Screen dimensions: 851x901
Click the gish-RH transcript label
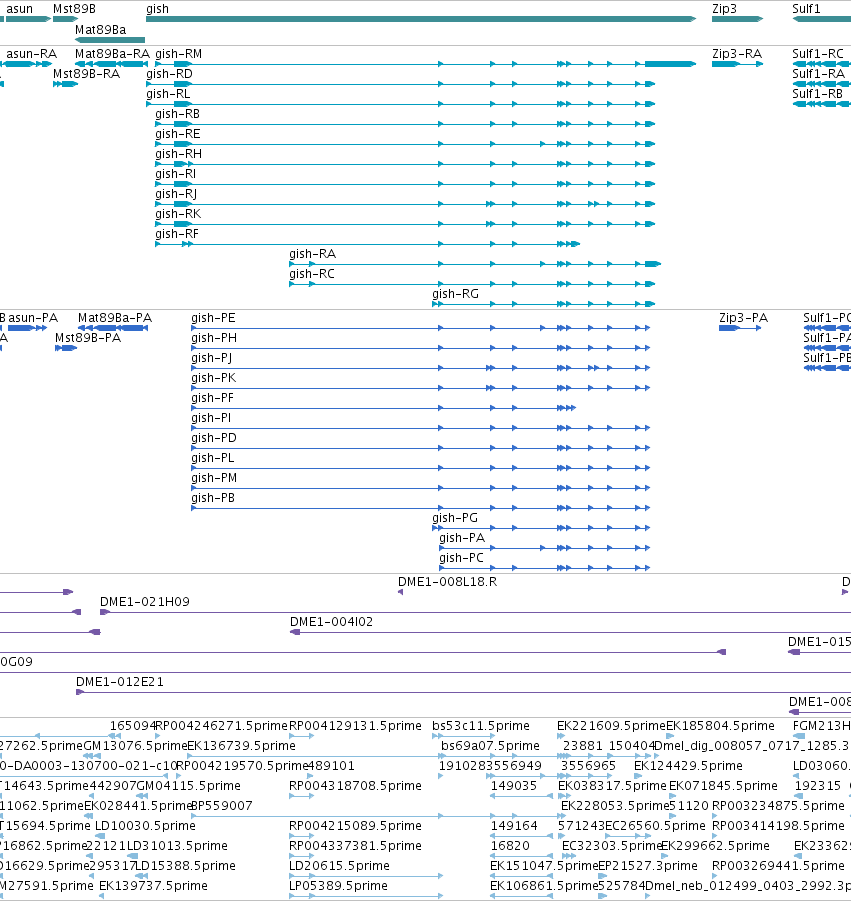179,154
